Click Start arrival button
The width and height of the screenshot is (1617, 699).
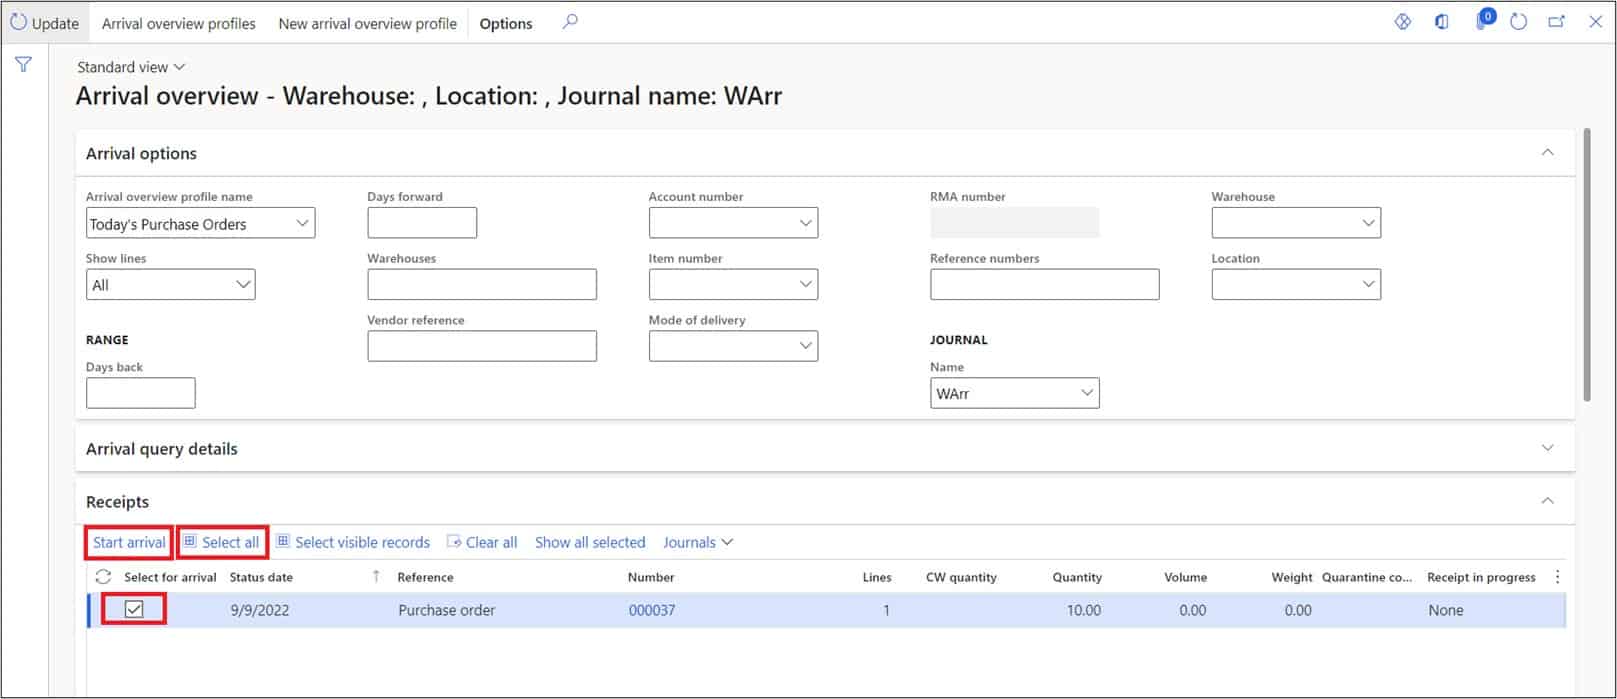pos(129,542)
